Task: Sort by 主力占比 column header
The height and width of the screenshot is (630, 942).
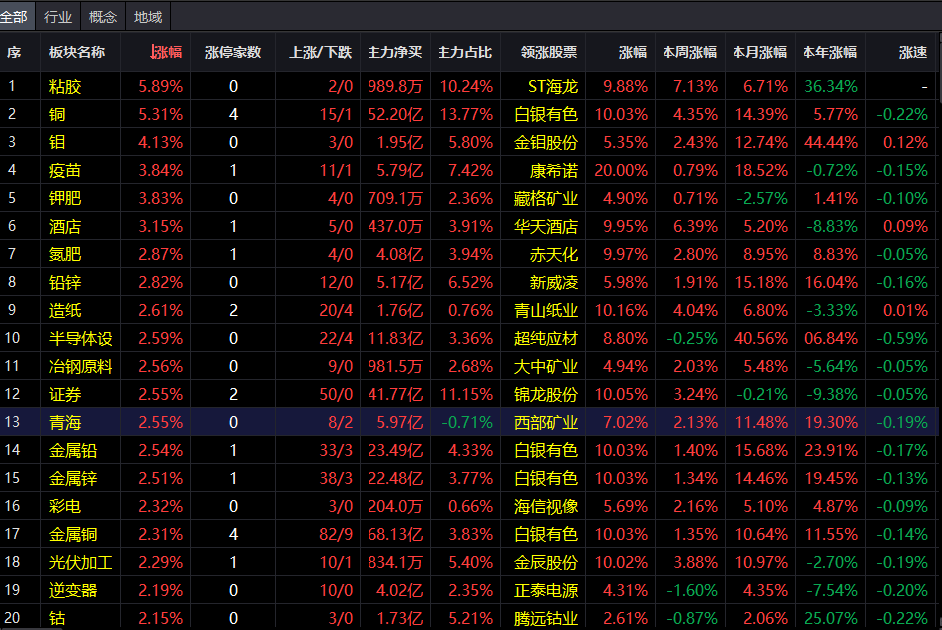Action: pyautogui.click(x=465, y=52)
